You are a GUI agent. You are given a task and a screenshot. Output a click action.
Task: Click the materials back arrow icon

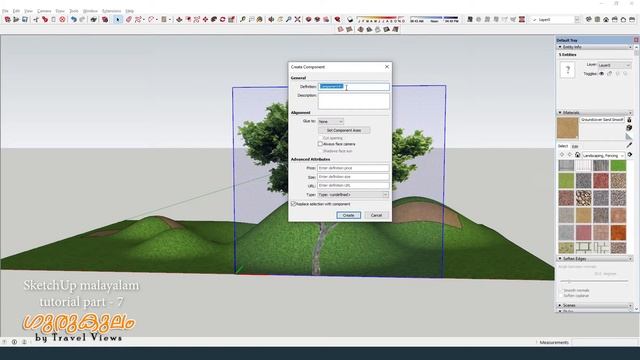click(x=562, y=155)
